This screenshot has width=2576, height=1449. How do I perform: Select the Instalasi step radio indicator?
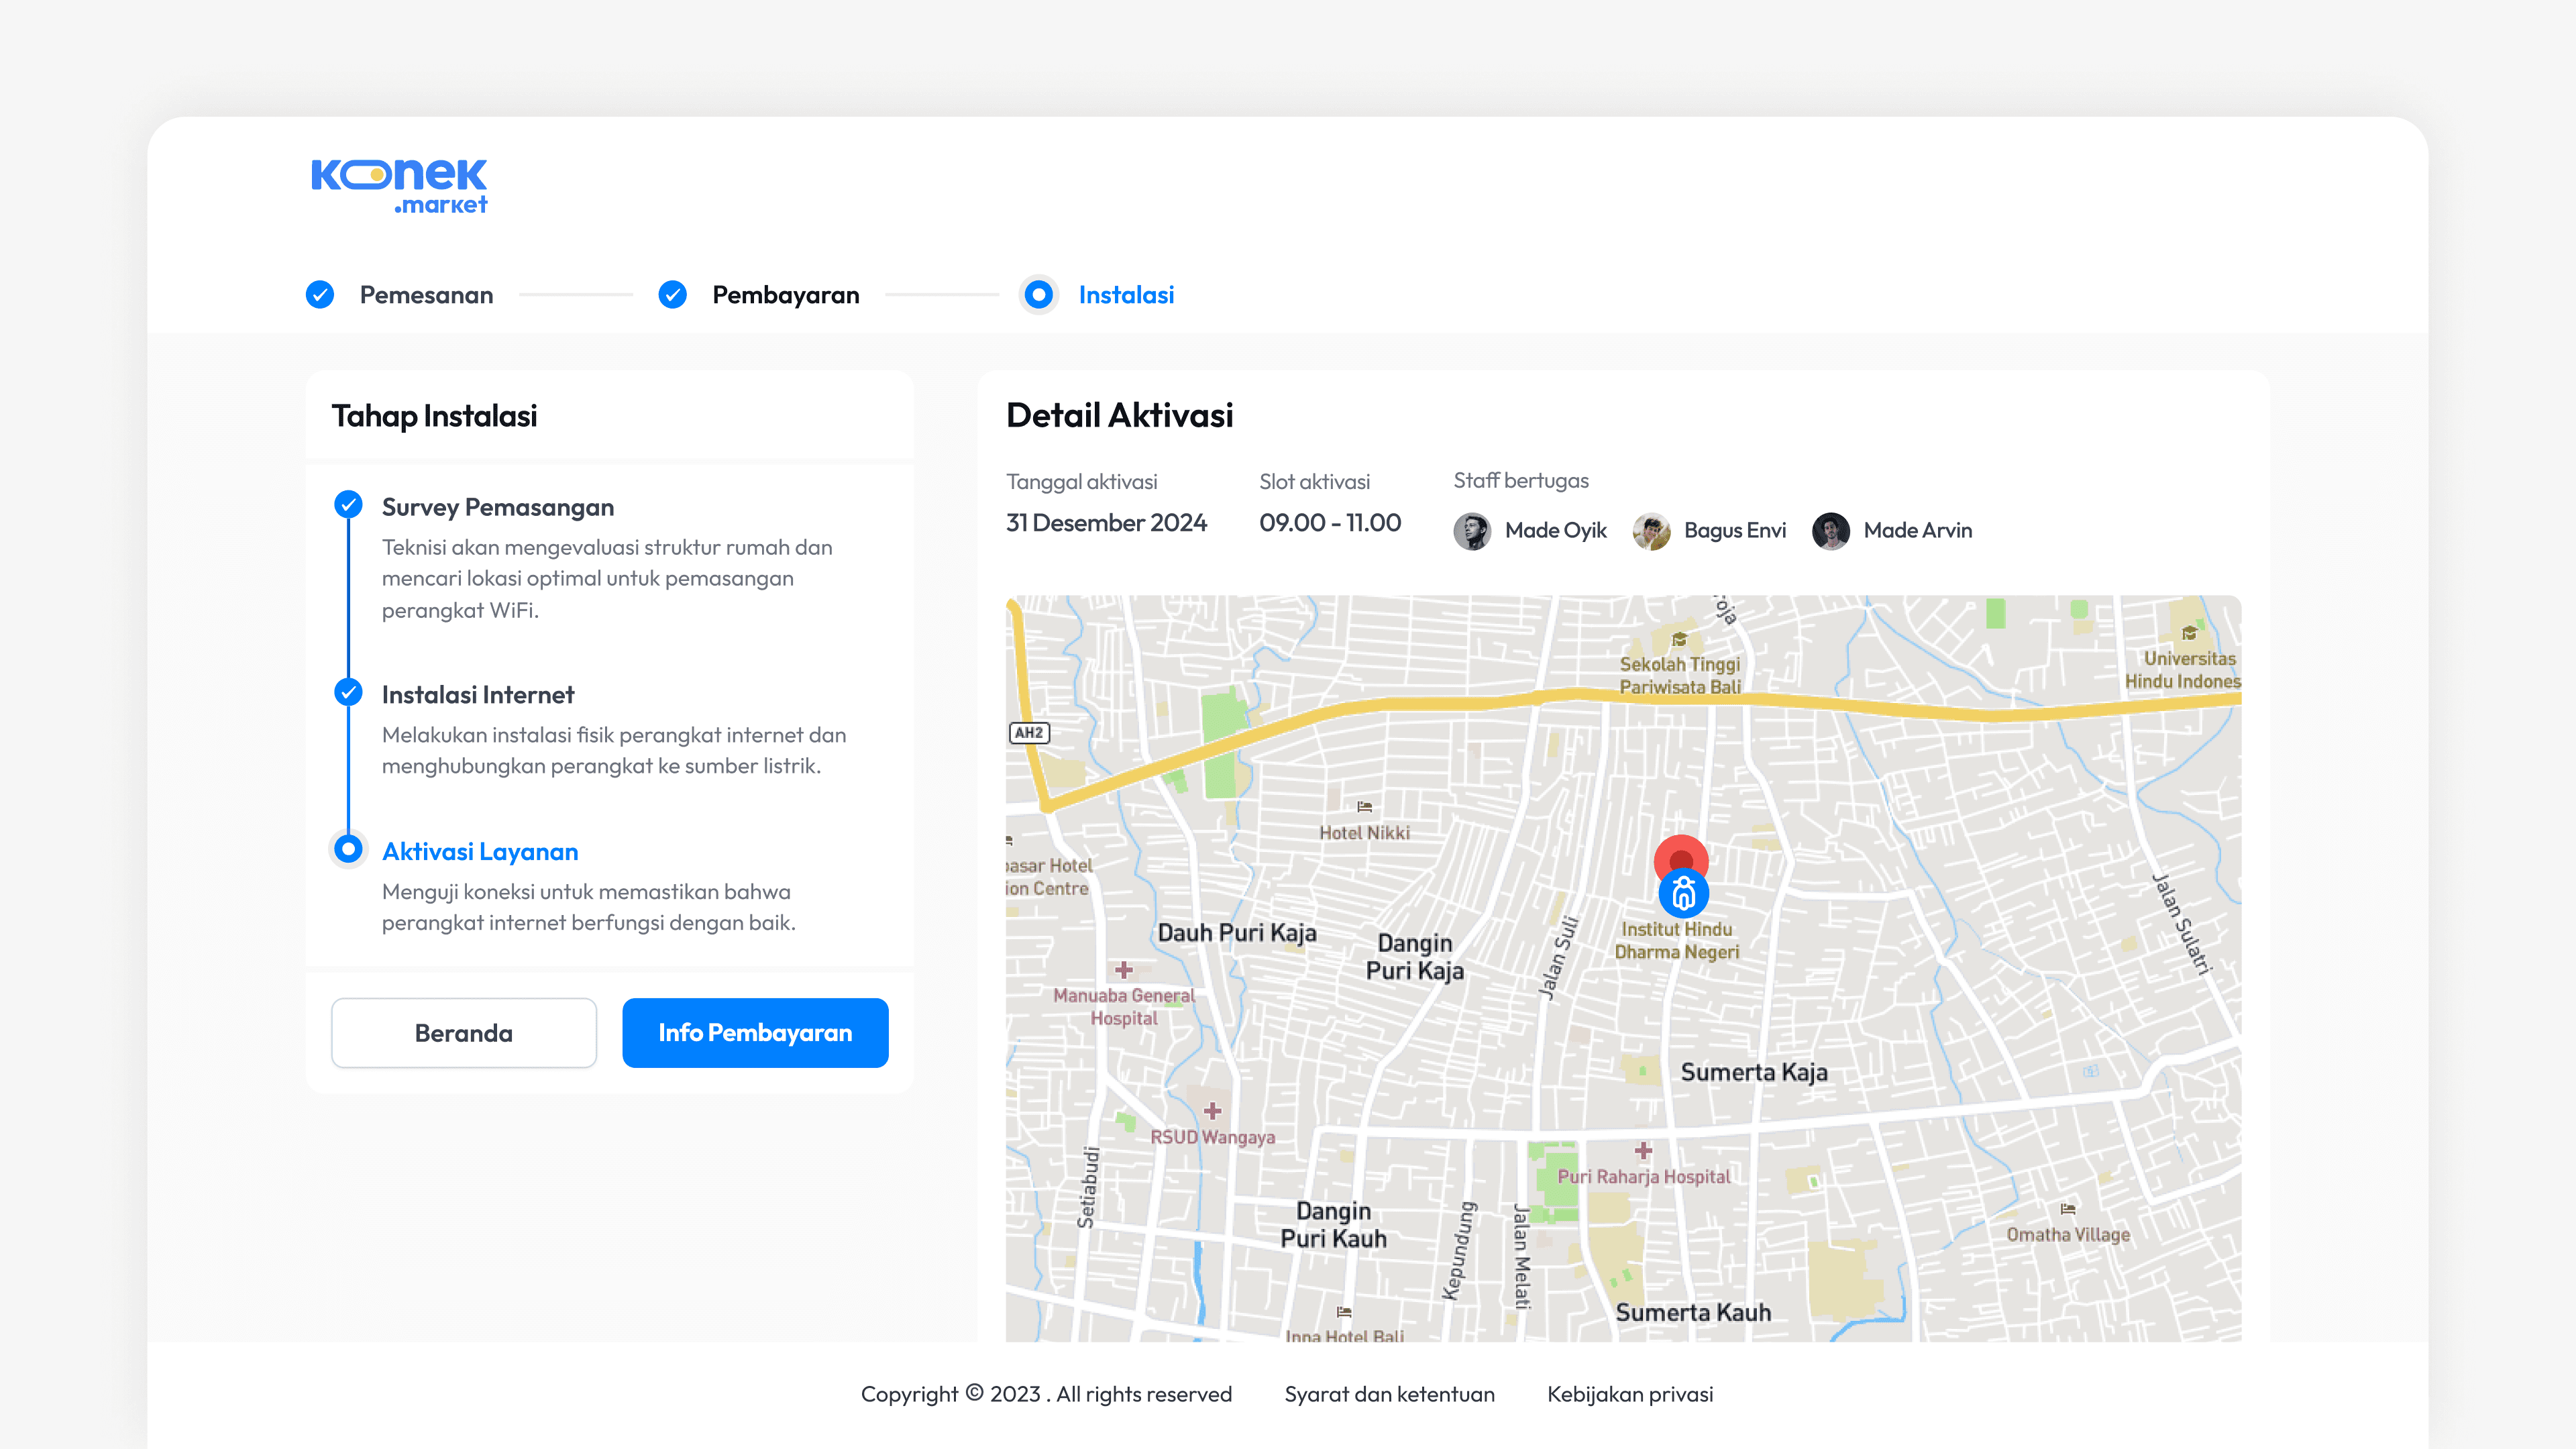(1039, 295)
